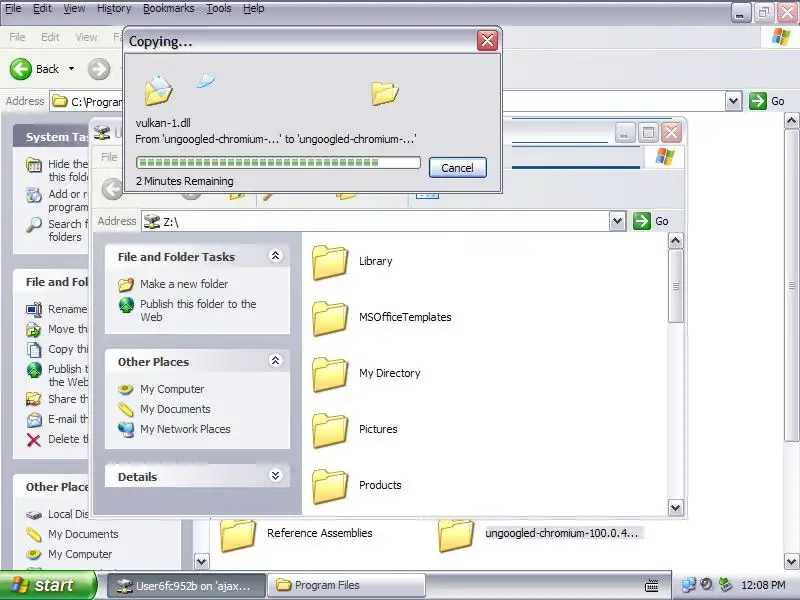Click the red Delete this folder icon
Viewport: 800px width, 600px height.
point(34,439)
